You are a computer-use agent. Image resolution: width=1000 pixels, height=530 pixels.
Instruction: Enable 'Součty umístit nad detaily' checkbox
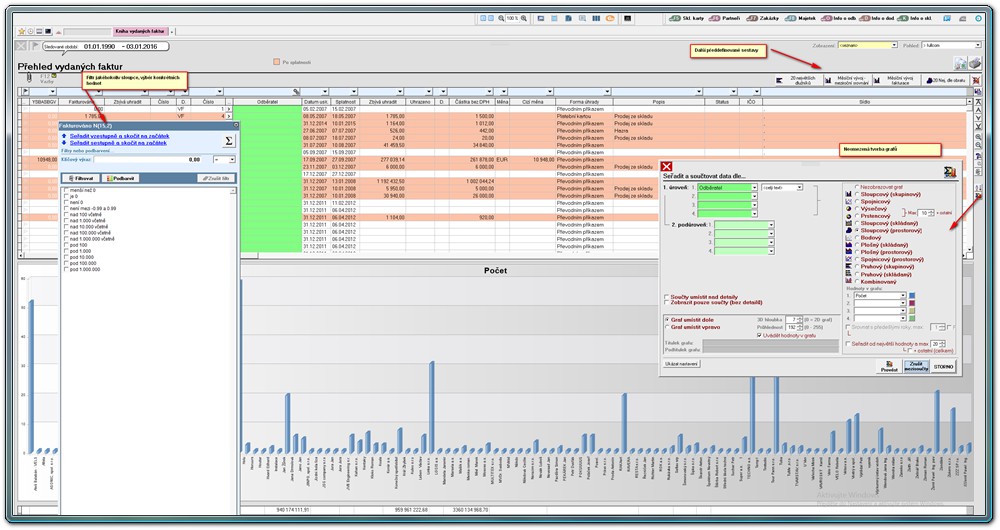coord(667,297)
